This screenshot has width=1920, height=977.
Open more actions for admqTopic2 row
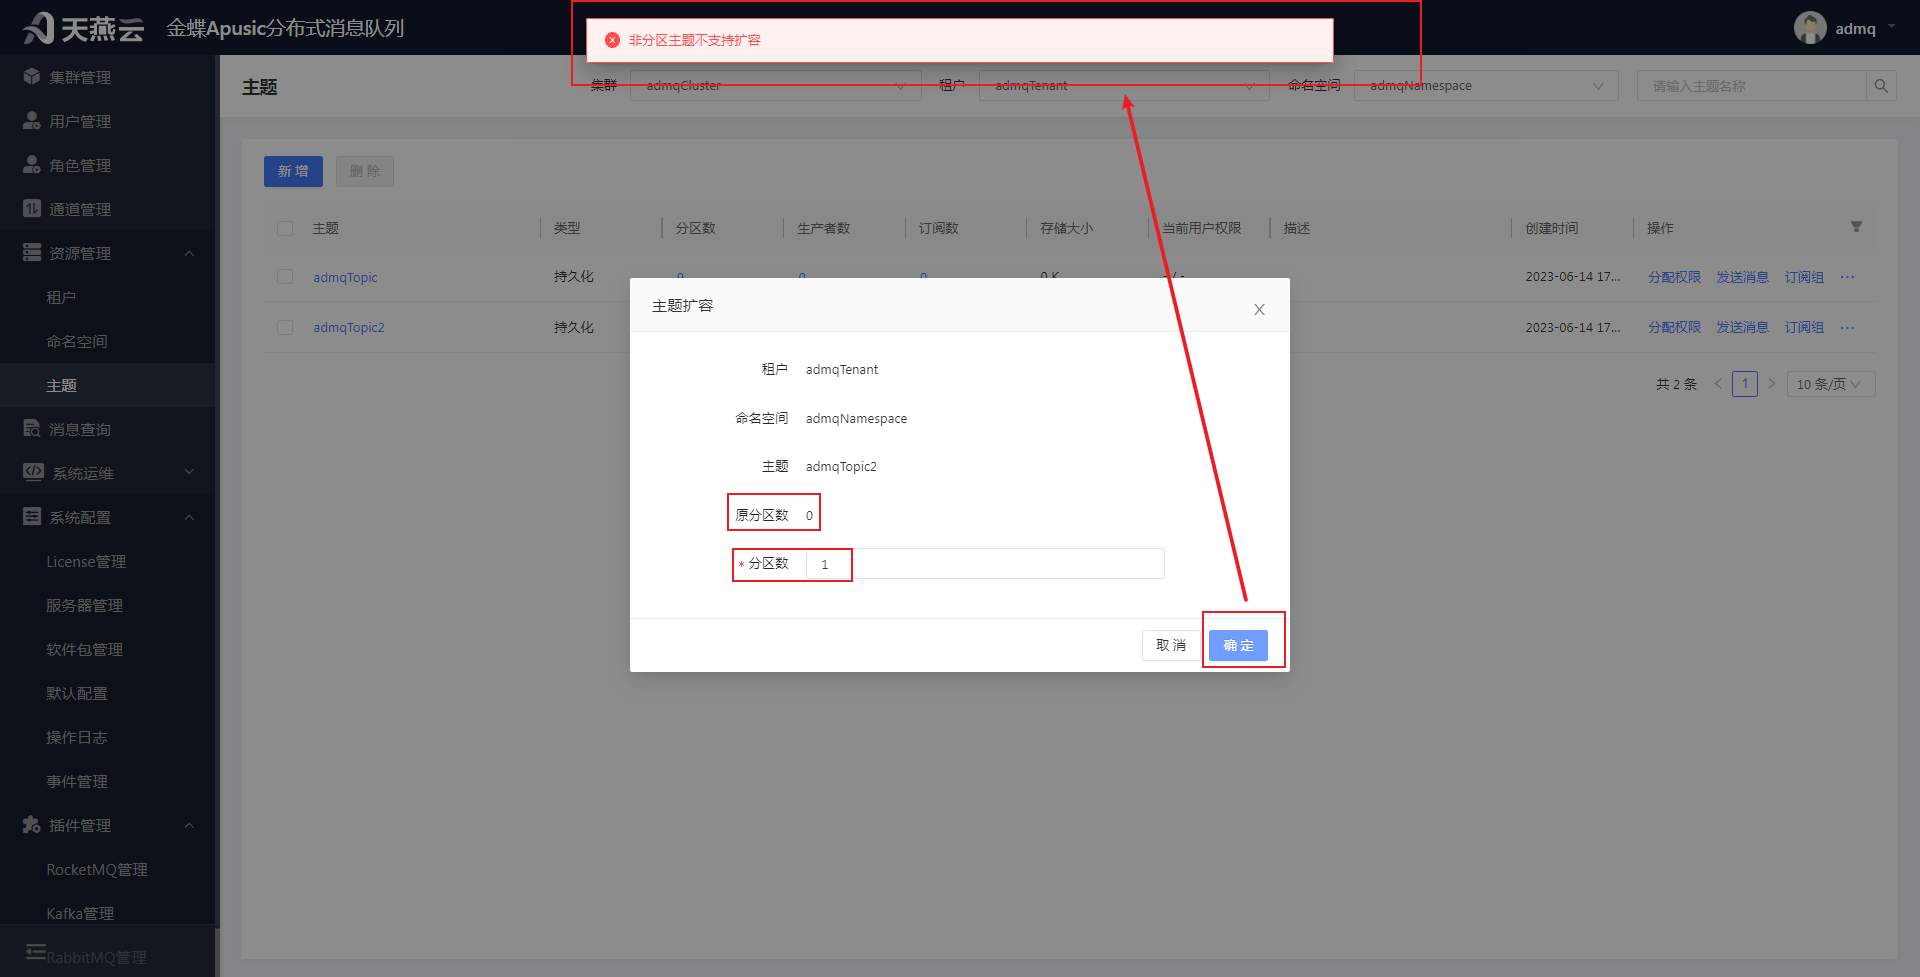[x=1847, y=327]
